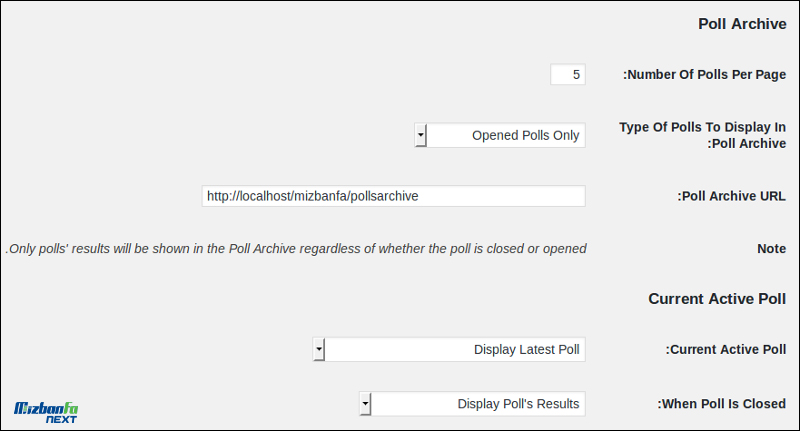The height and width of the screenshot is (431, 800).
Task: Click the When Poll Is Closed label
Action: 721,403
